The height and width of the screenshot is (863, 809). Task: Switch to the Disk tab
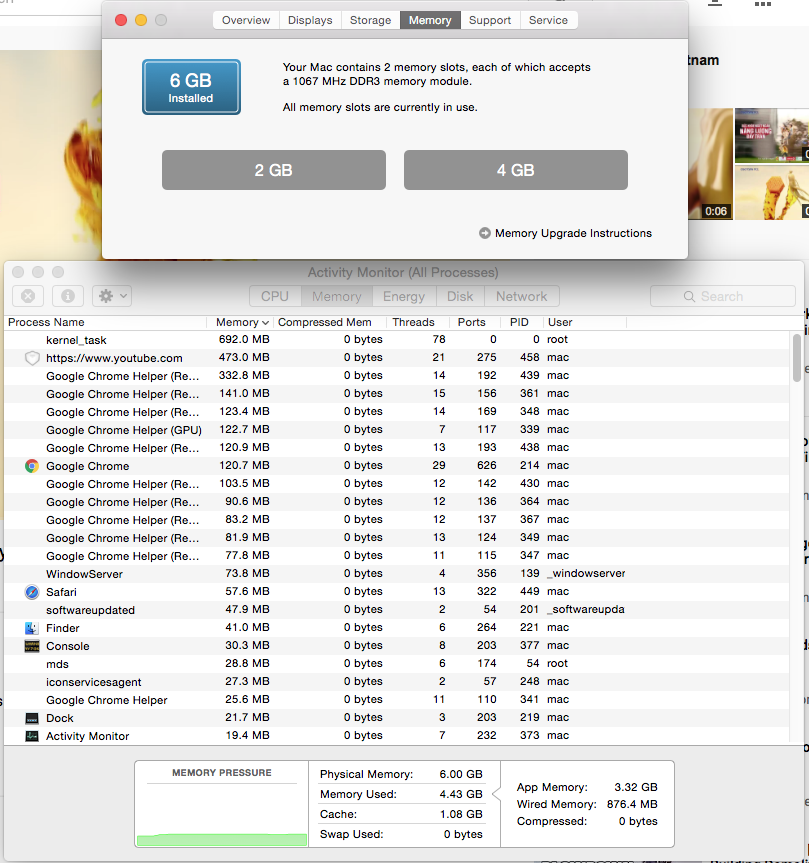pos(460,296)
